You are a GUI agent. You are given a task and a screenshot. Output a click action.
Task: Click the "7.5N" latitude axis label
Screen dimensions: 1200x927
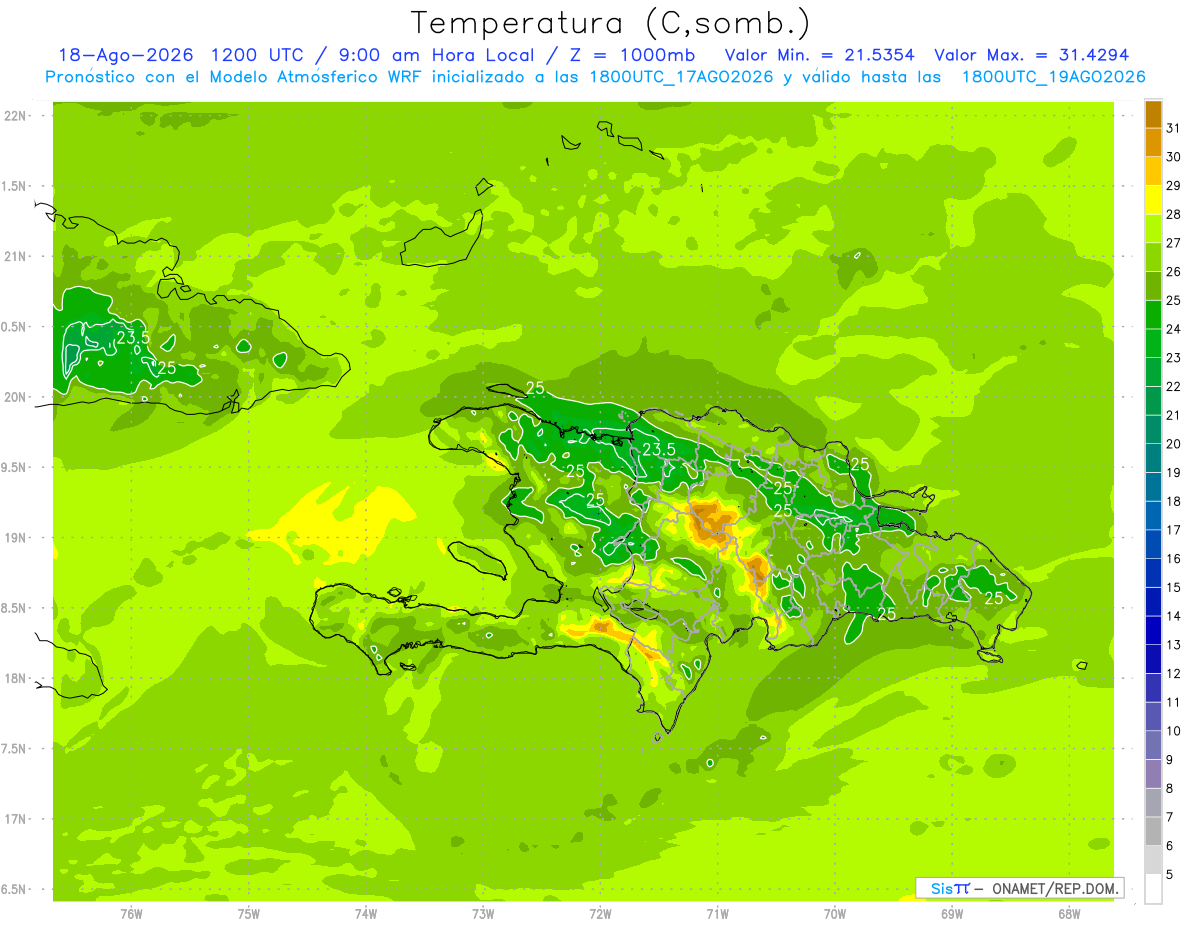[14, 749]
